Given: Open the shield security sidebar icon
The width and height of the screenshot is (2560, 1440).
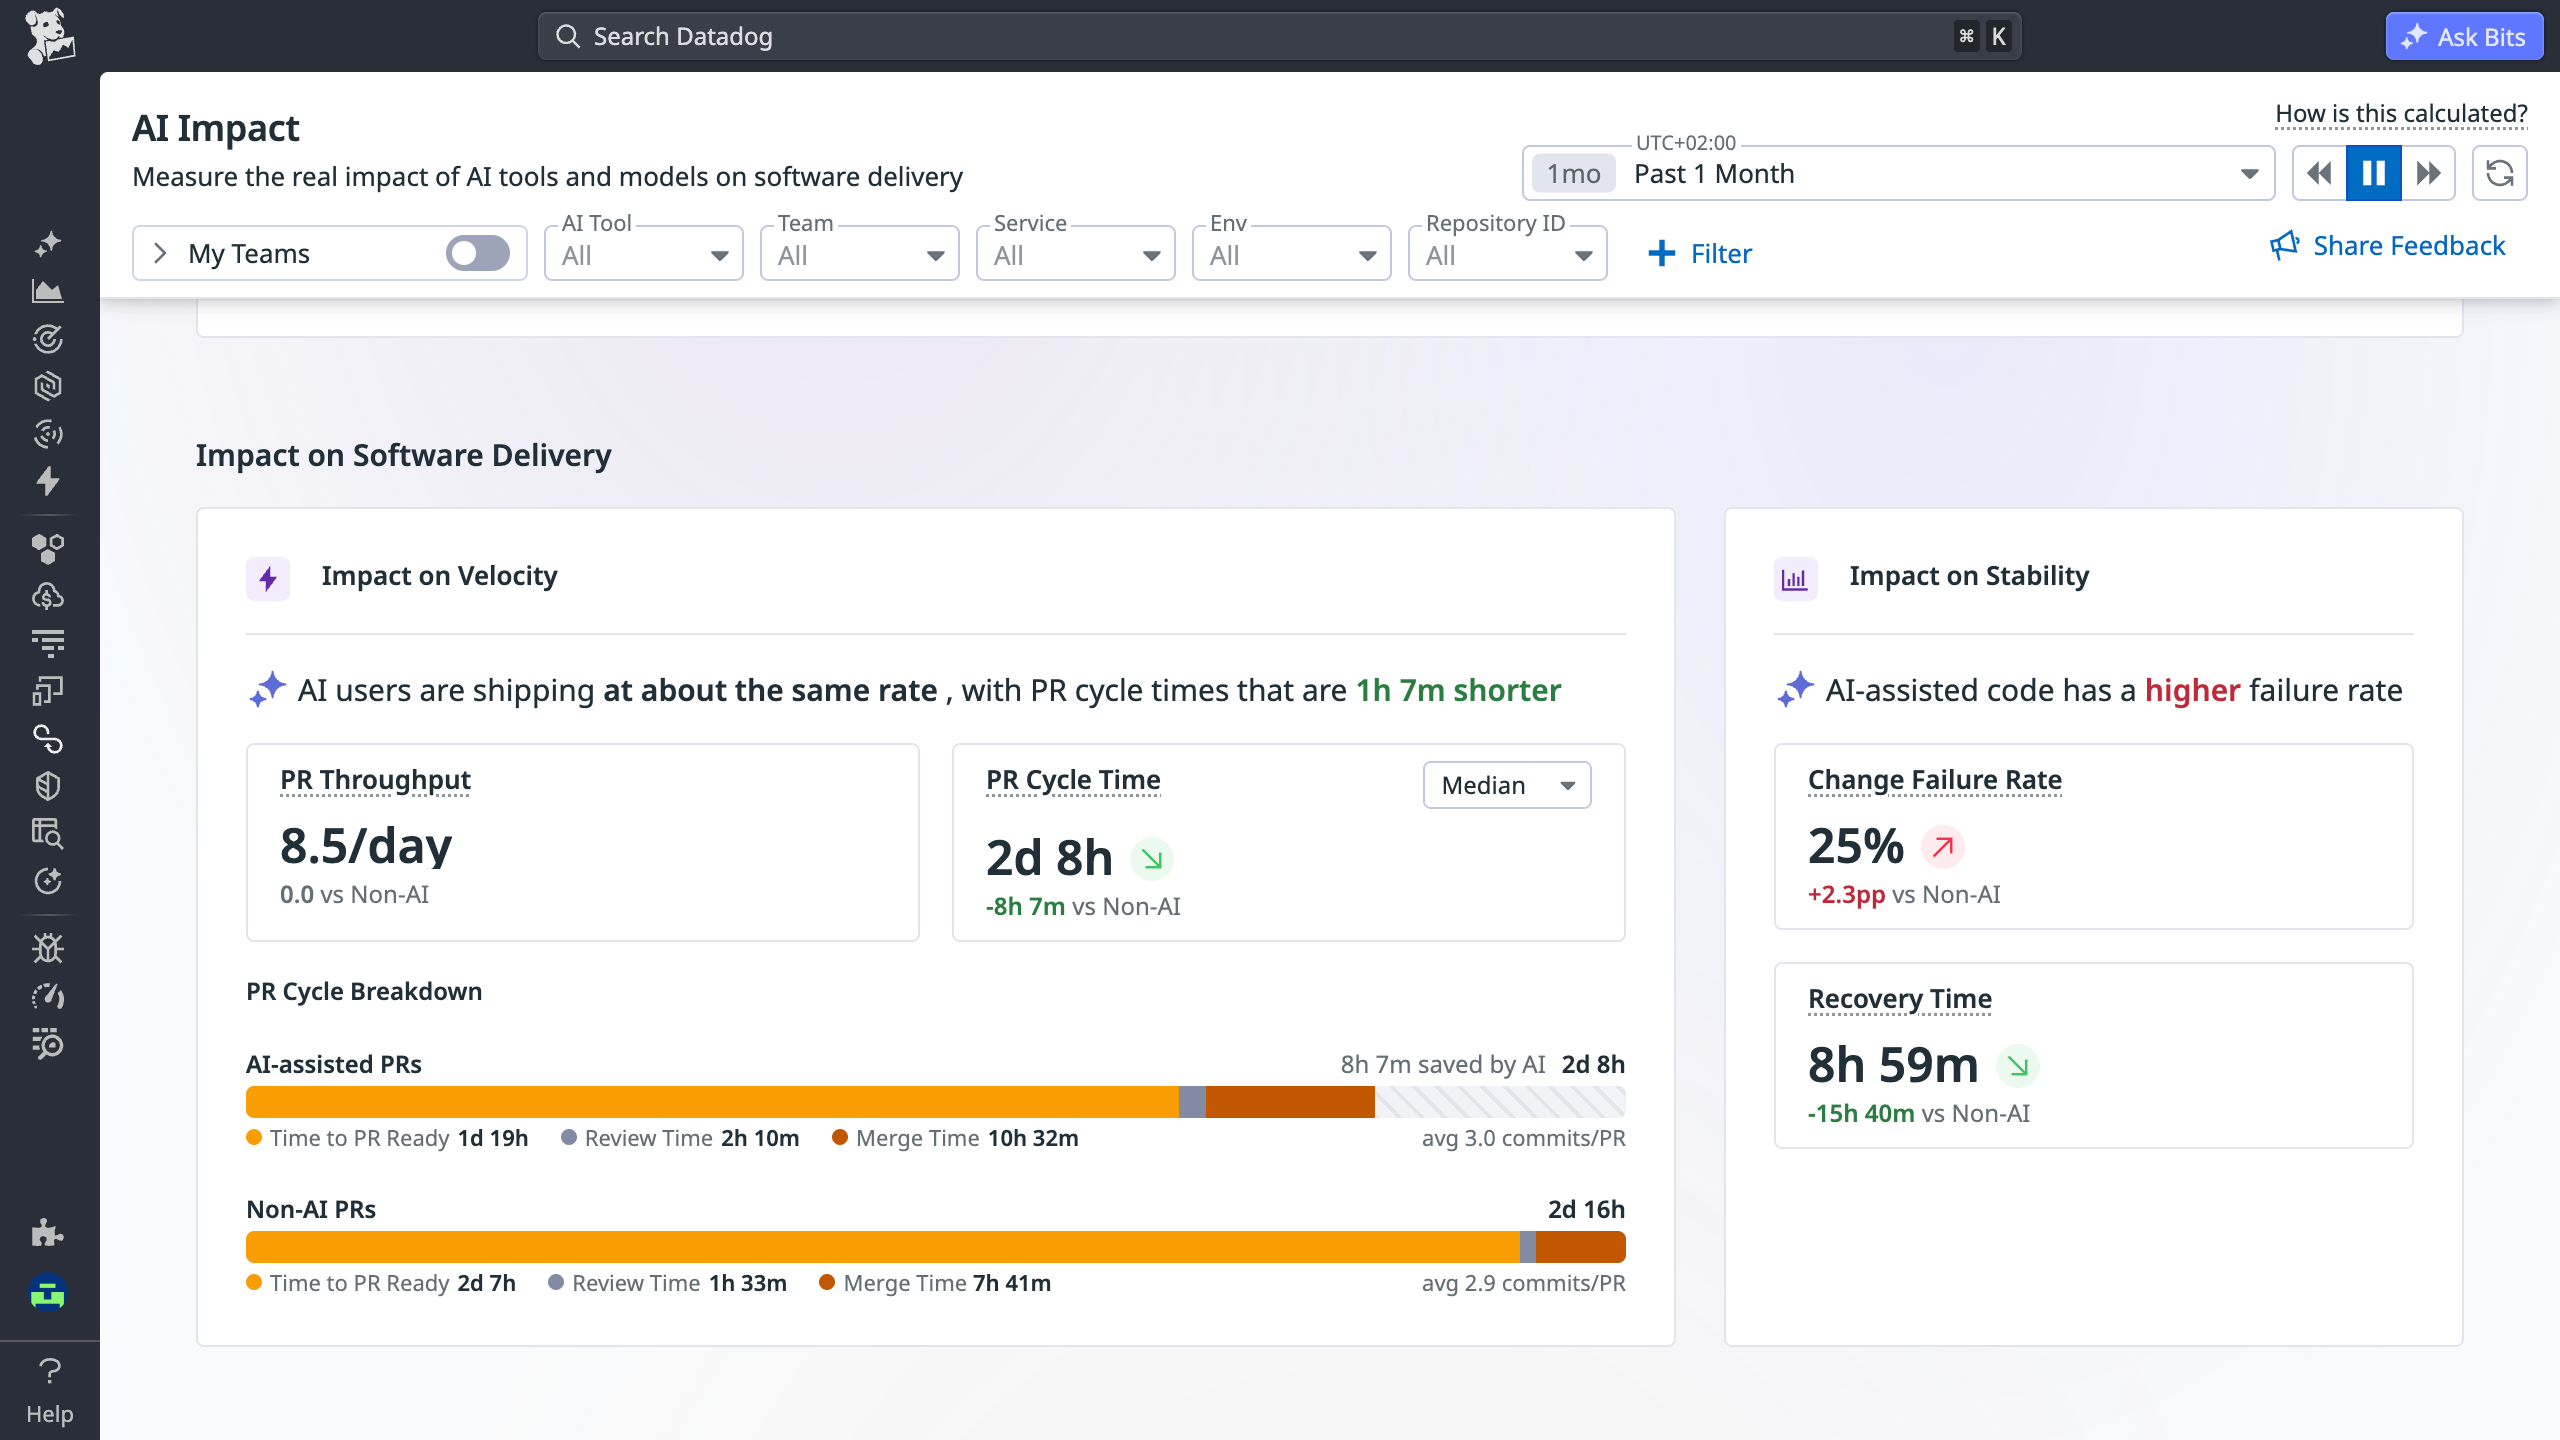Looking at the screenshot, I should point(48,786).
